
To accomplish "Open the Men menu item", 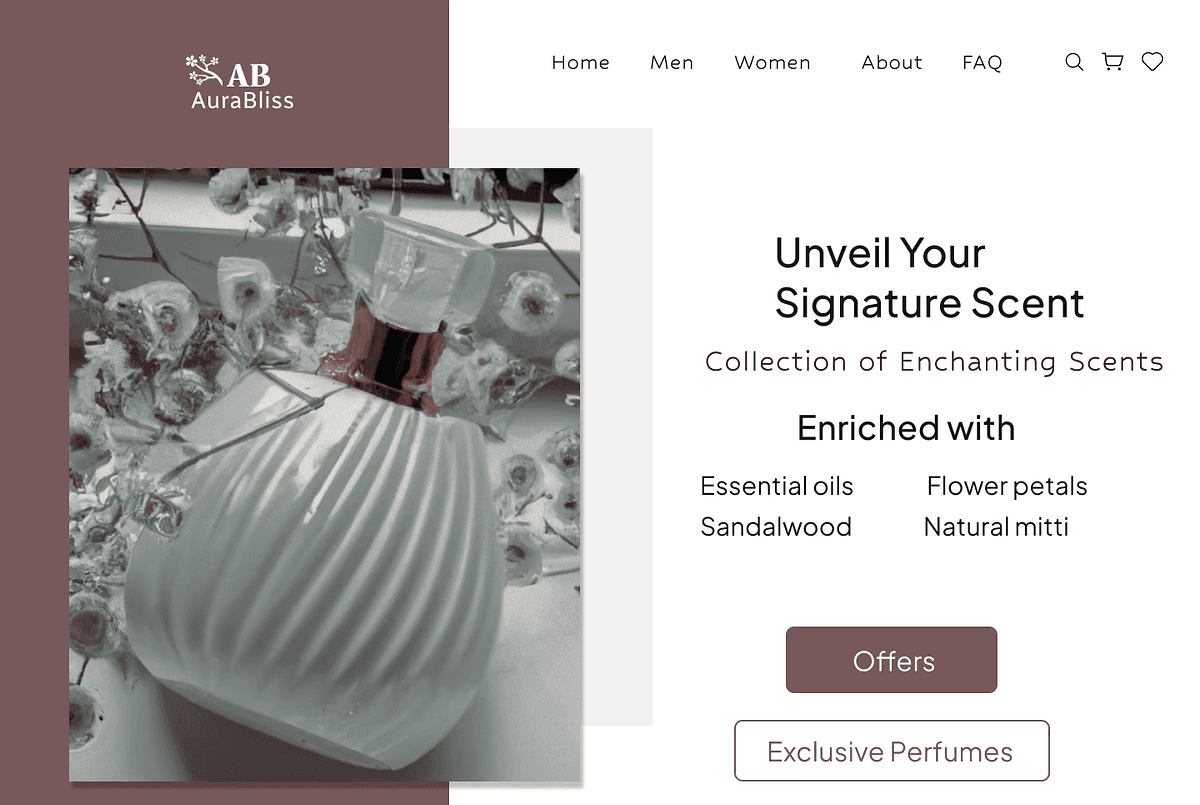I will [x=672, y=62].
